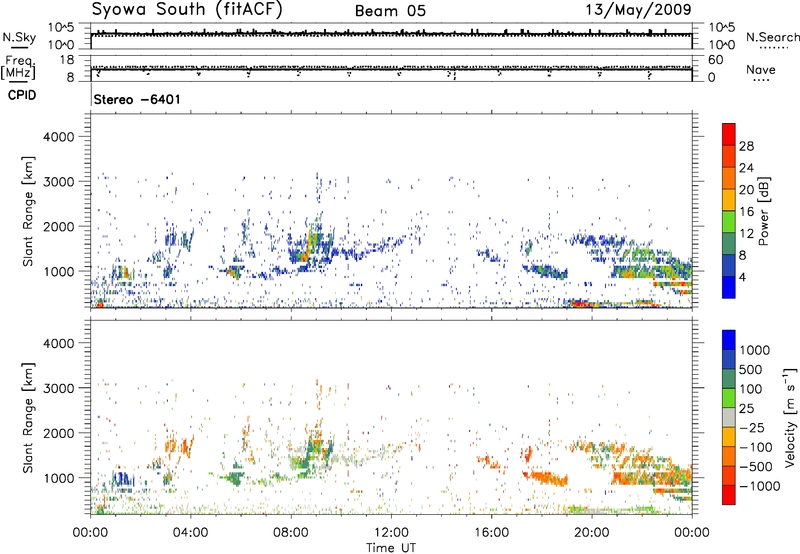The image size is (800, 554).
Task: Click the 'Syowa South (fitACF)' title
Action: point(187,9)
